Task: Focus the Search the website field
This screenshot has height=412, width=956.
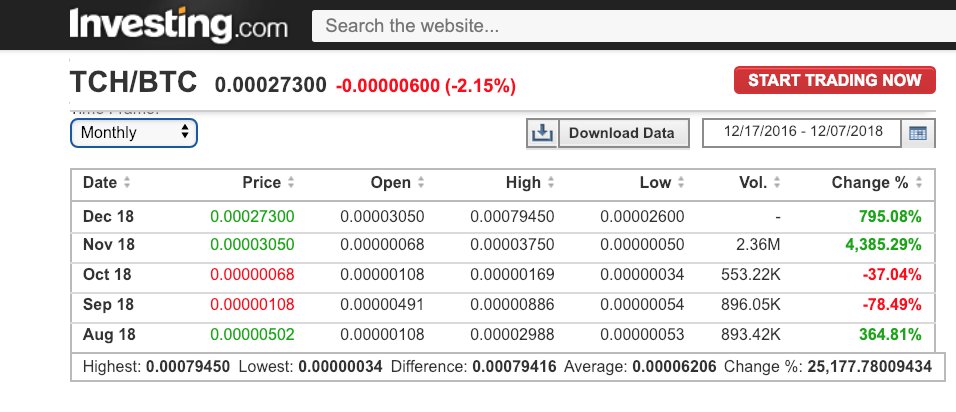Action: coord(633,26)
